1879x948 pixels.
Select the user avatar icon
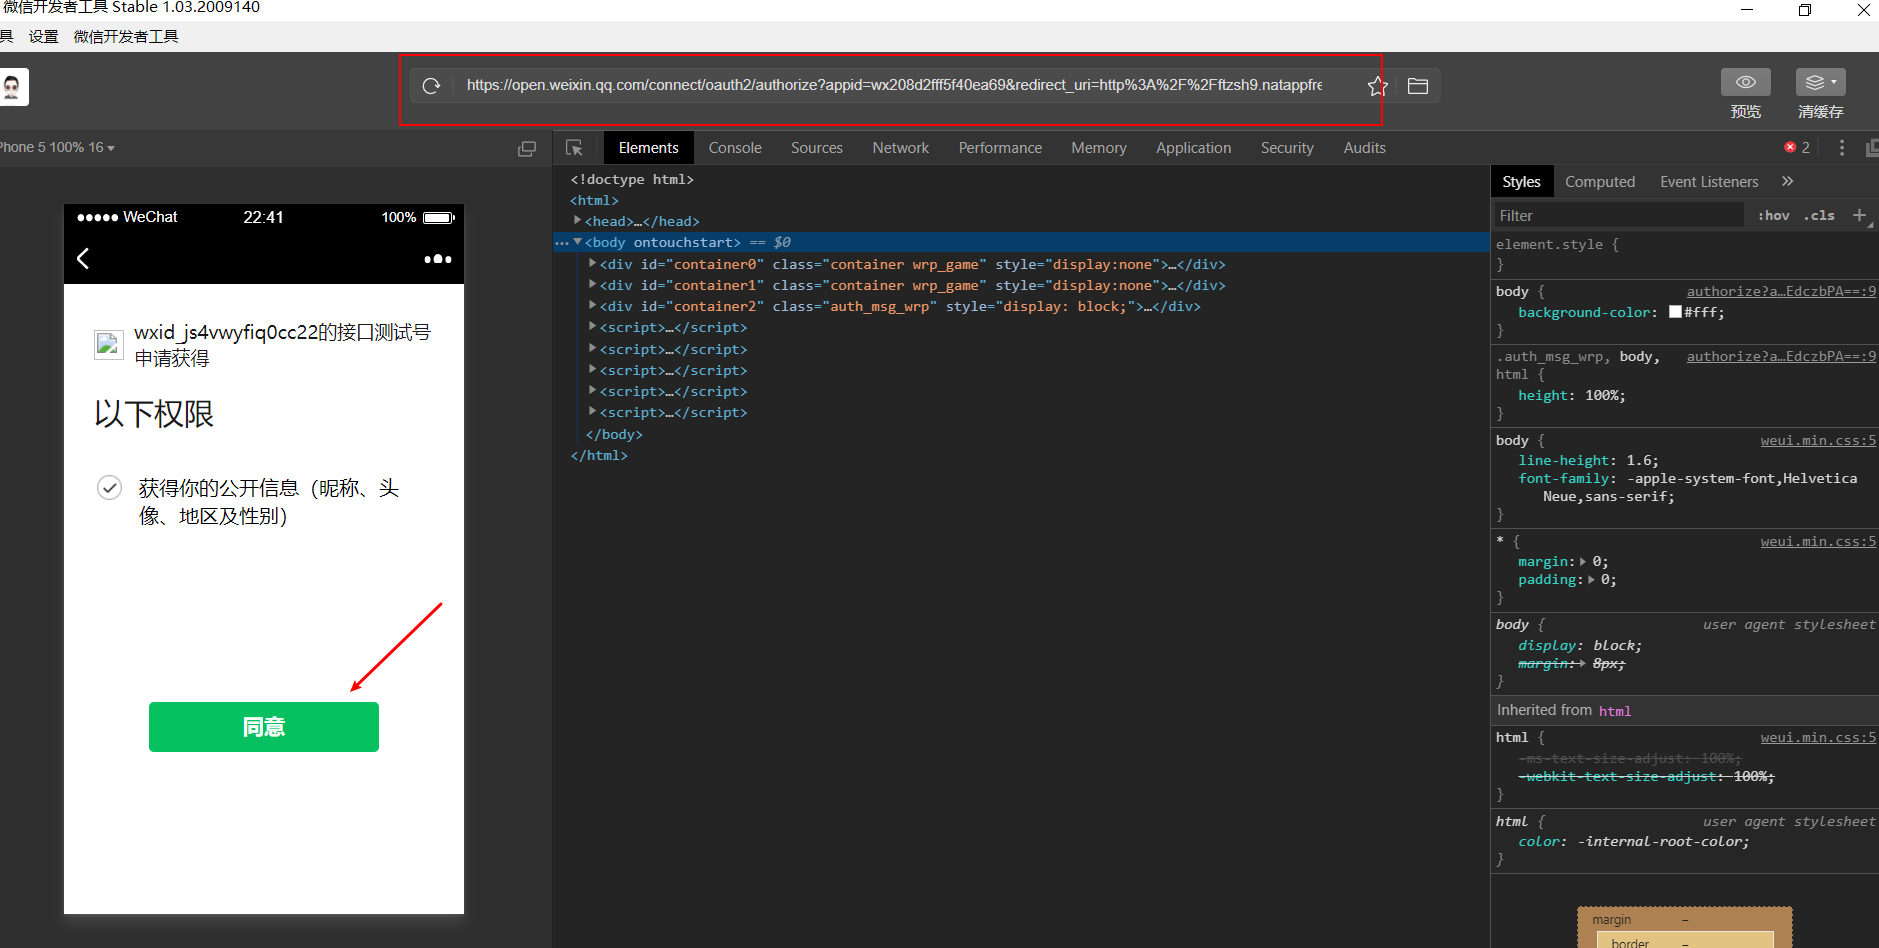pos(12,87)
